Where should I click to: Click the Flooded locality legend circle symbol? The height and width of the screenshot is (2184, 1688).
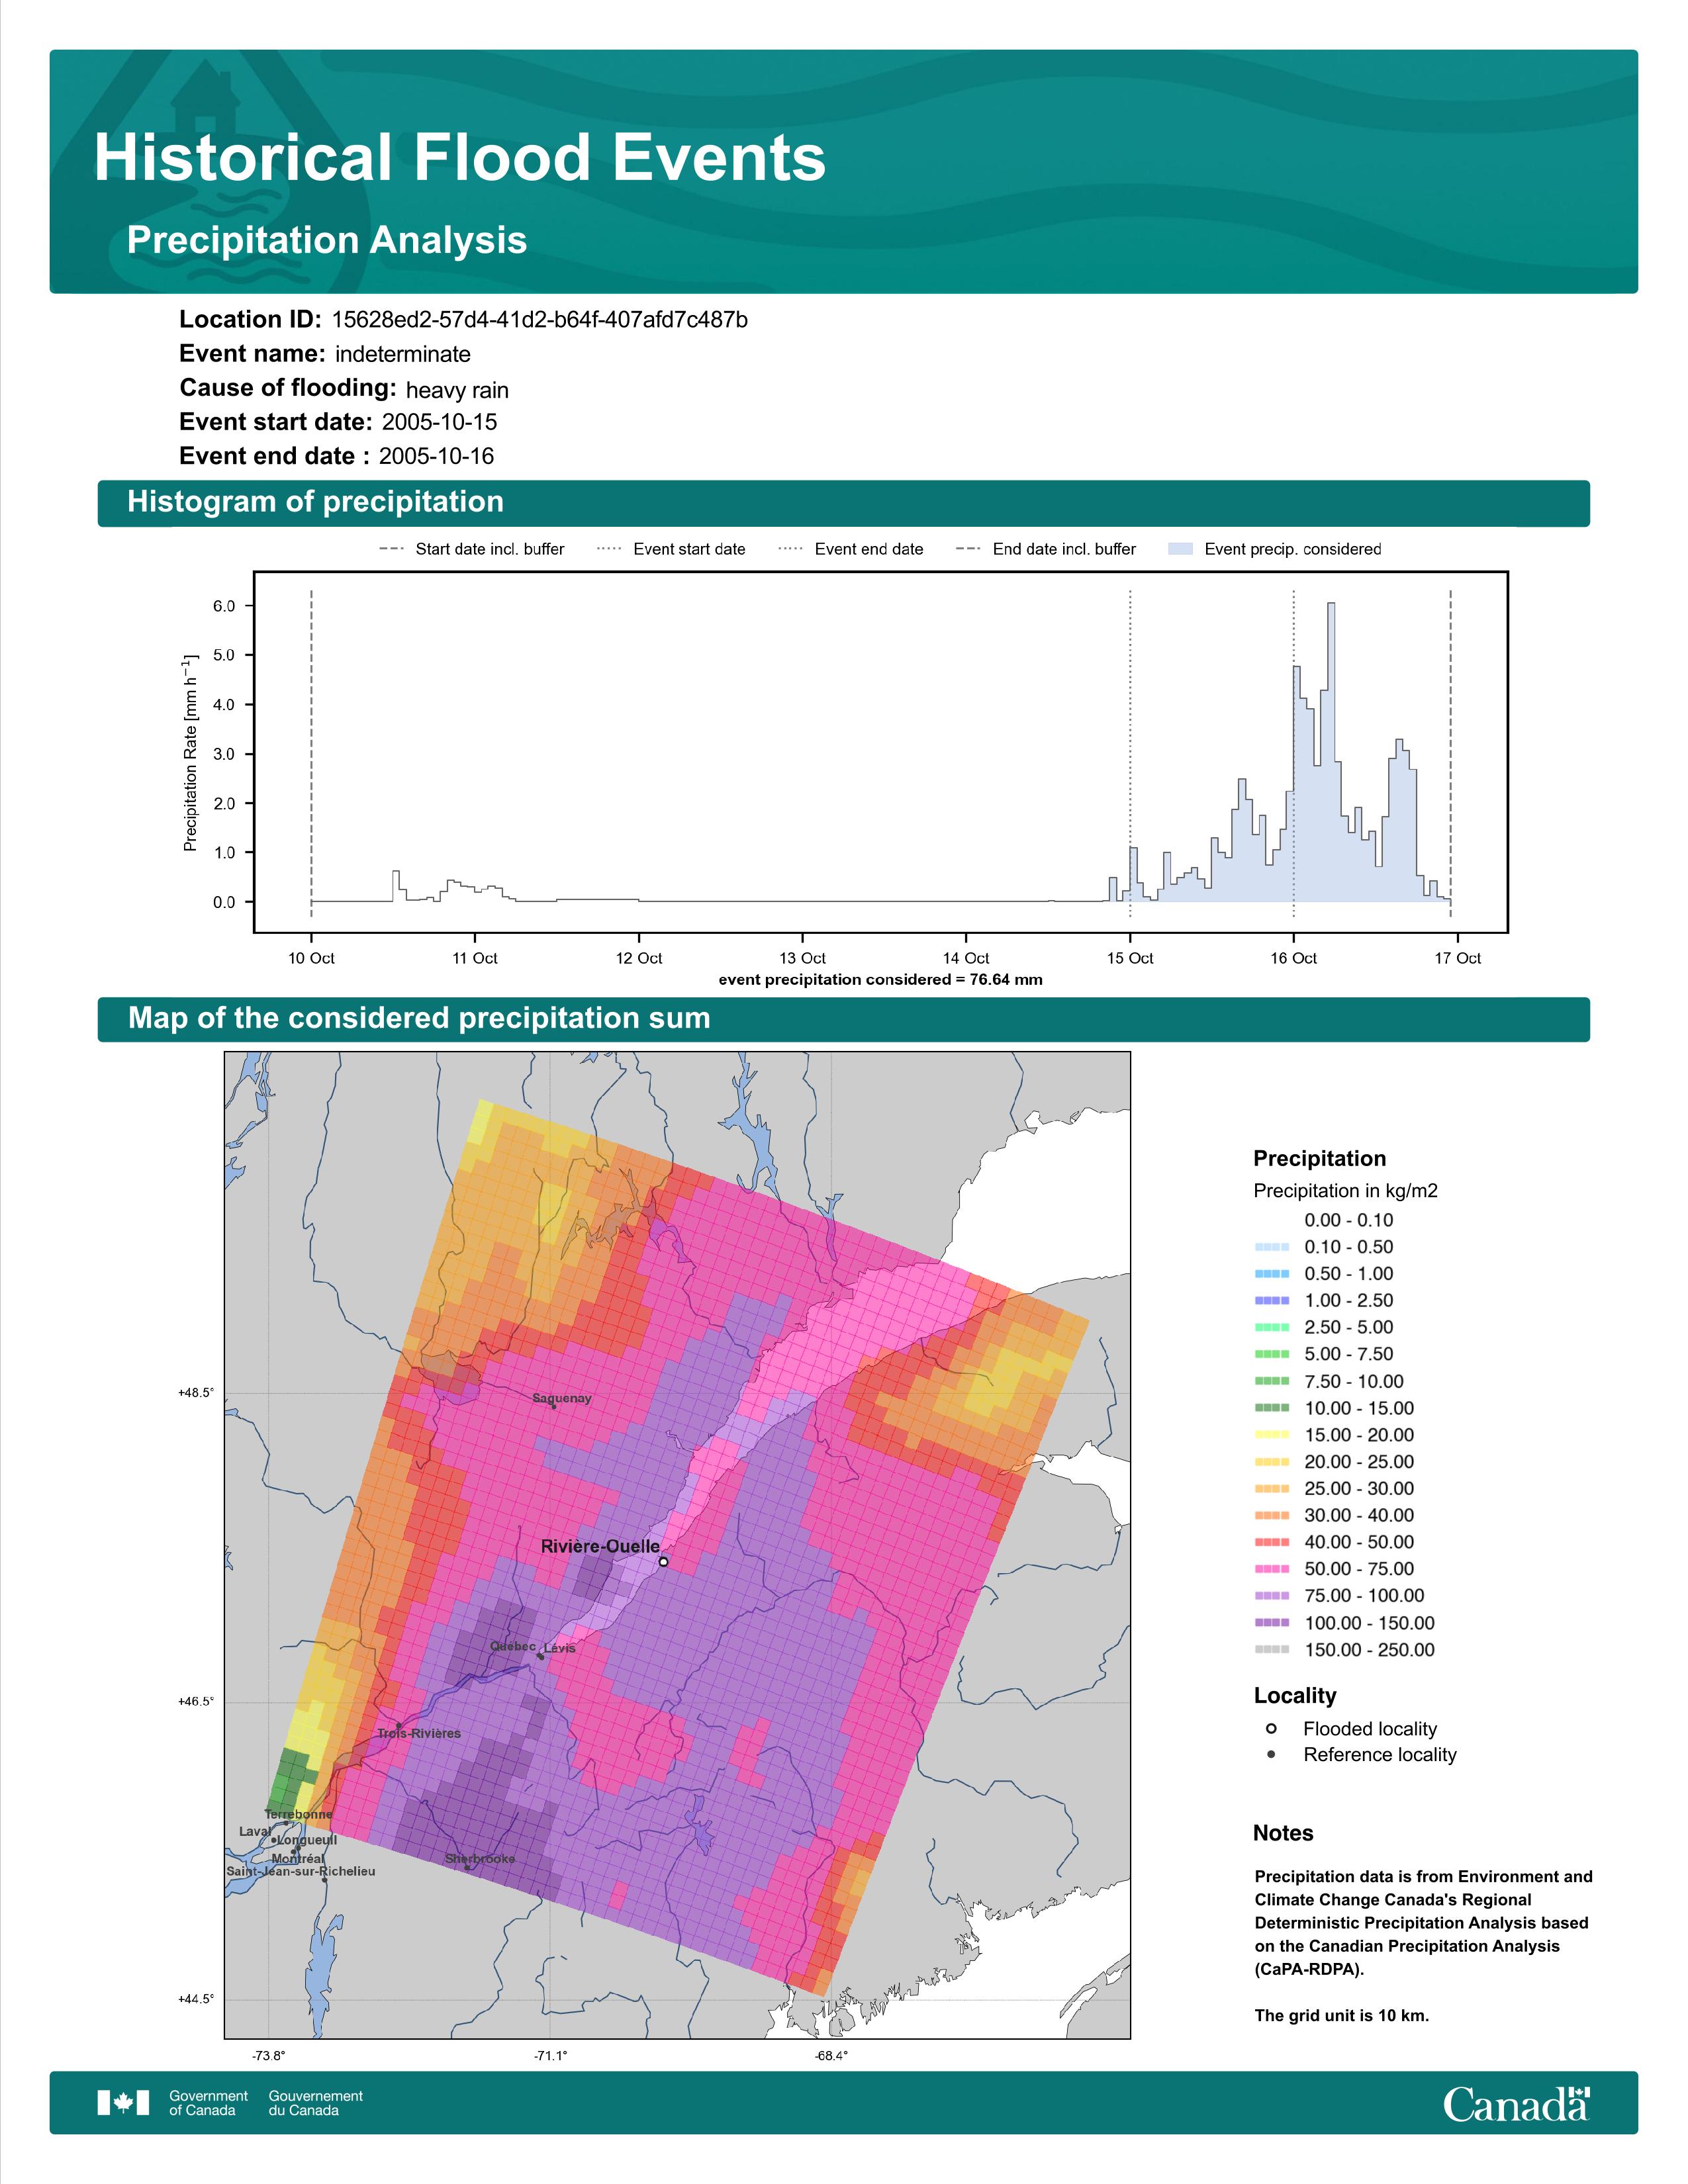1271,1728
